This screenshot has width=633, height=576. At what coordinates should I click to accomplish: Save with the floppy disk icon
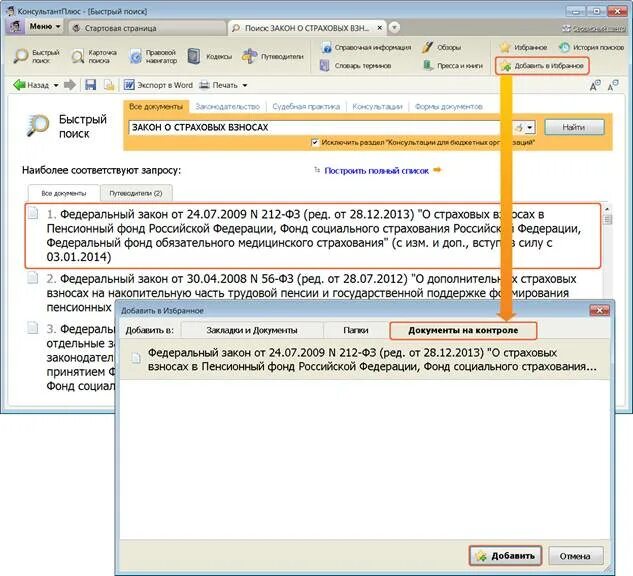pos(90,85)
